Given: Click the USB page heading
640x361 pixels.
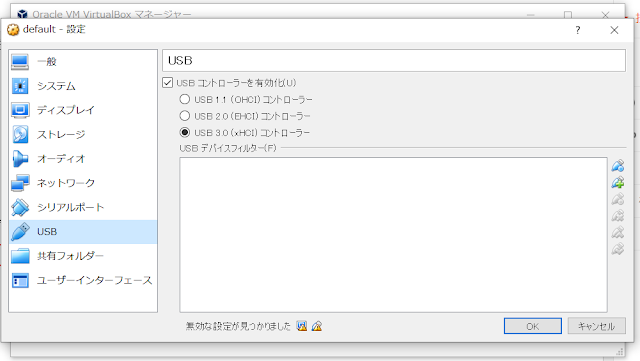Looking at the screenshot, I should [180, 60].
